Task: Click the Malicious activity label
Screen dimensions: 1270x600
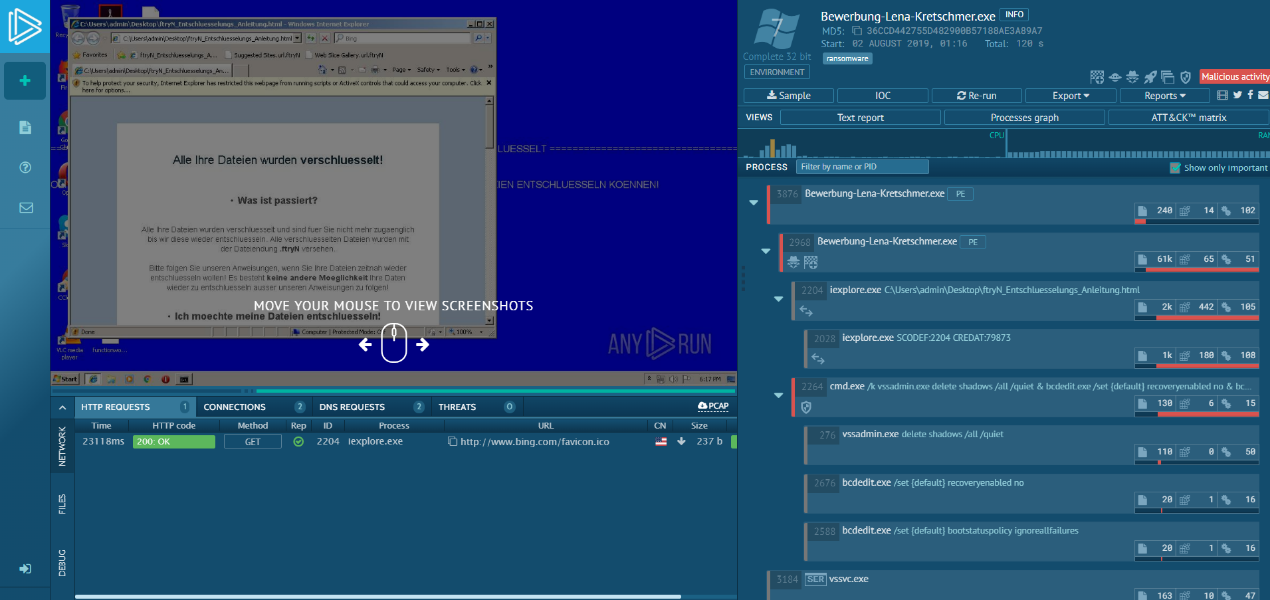Action: [1235, 77]
